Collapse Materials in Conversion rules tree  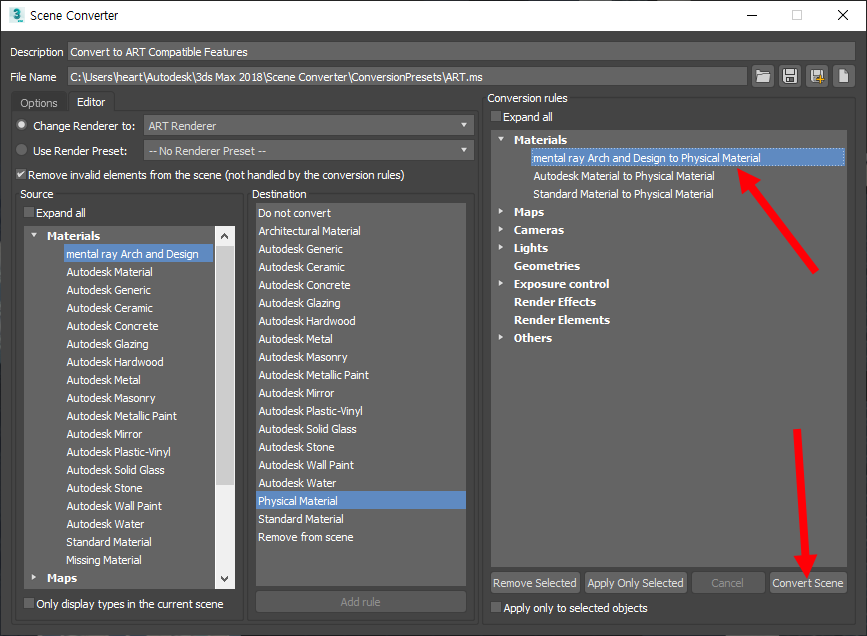tap(501, 139)
